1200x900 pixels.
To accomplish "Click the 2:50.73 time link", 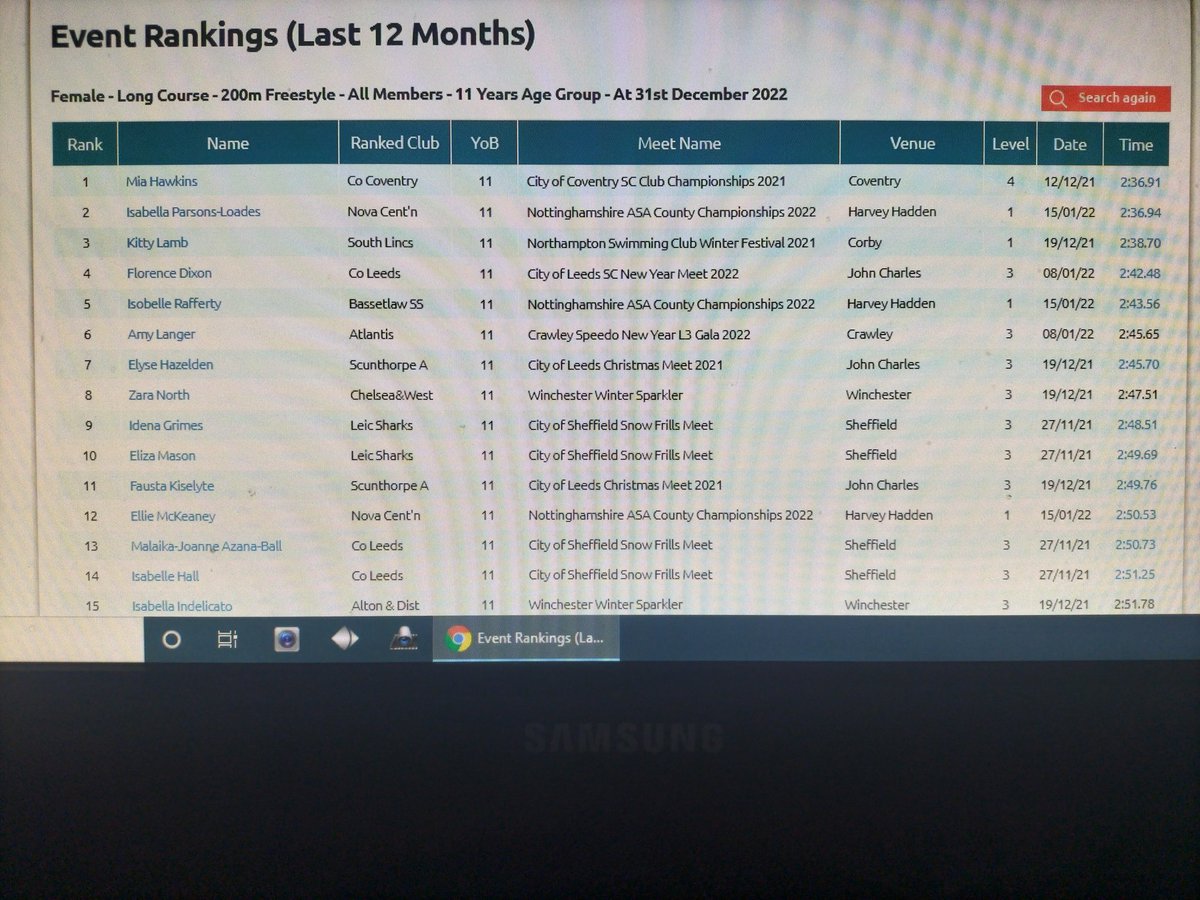I will click(1135, 545).
